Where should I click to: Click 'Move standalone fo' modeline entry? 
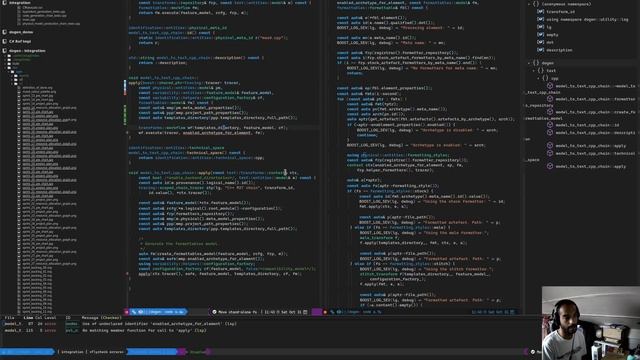pyautogui.click(x=237, y=312)
